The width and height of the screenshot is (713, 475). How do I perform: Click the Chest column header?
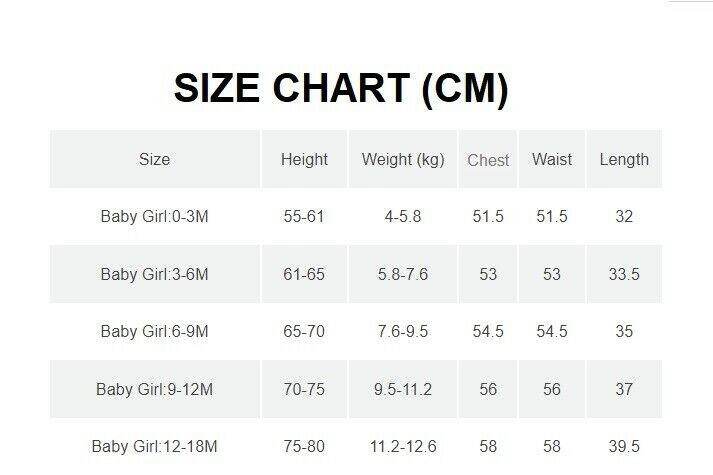point(488,160)
